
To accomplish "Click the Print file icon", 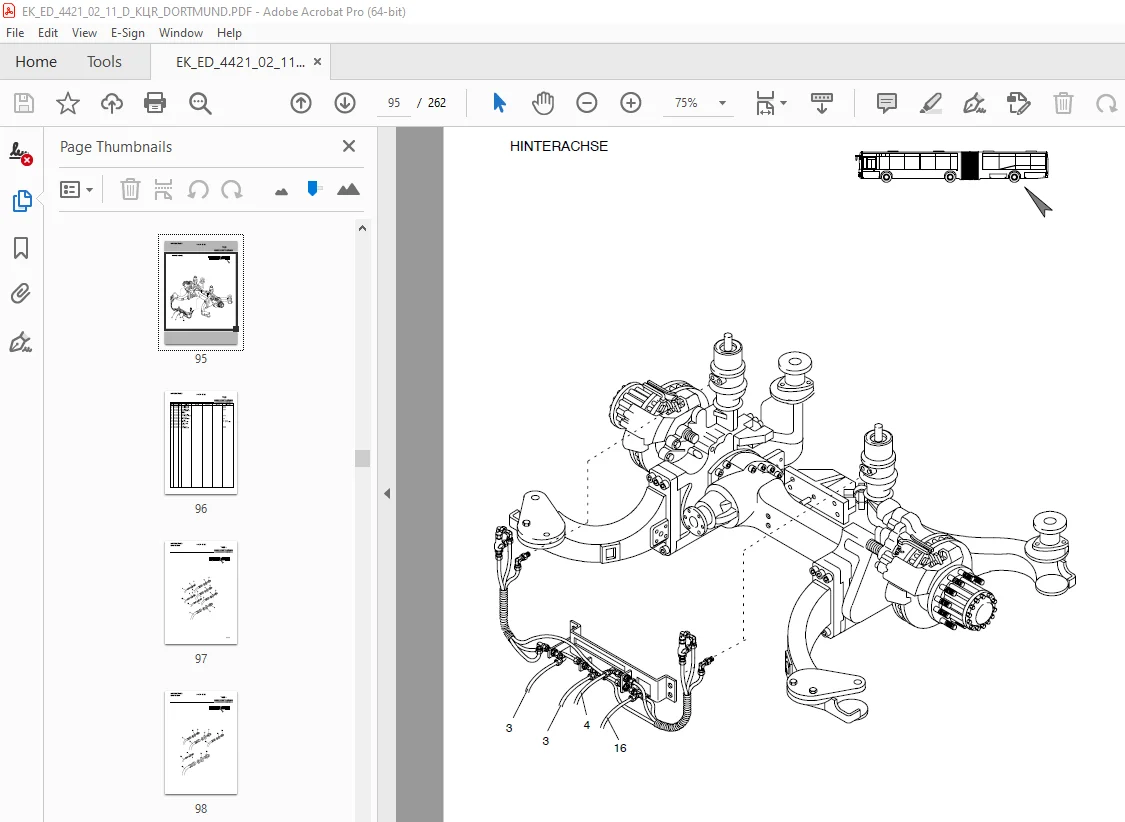I will click(x=155, y=103).
